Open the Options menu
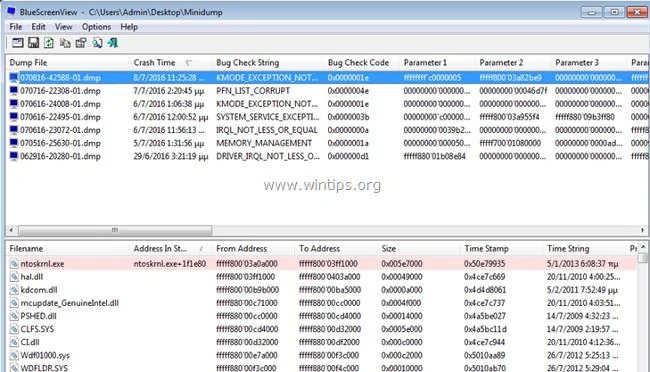Screen dimensions: 650x372 click(96, 27)
